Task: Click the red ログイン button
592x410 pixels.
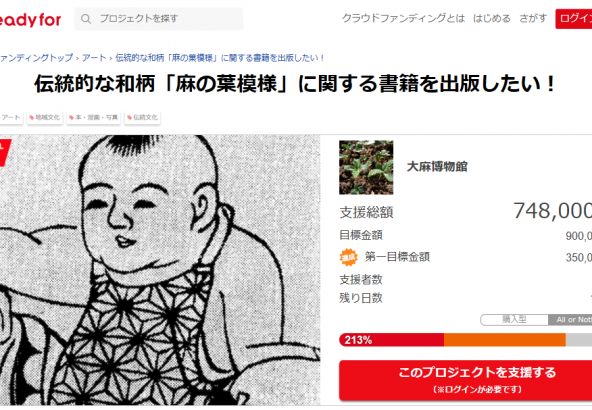Action: (574, 18)
